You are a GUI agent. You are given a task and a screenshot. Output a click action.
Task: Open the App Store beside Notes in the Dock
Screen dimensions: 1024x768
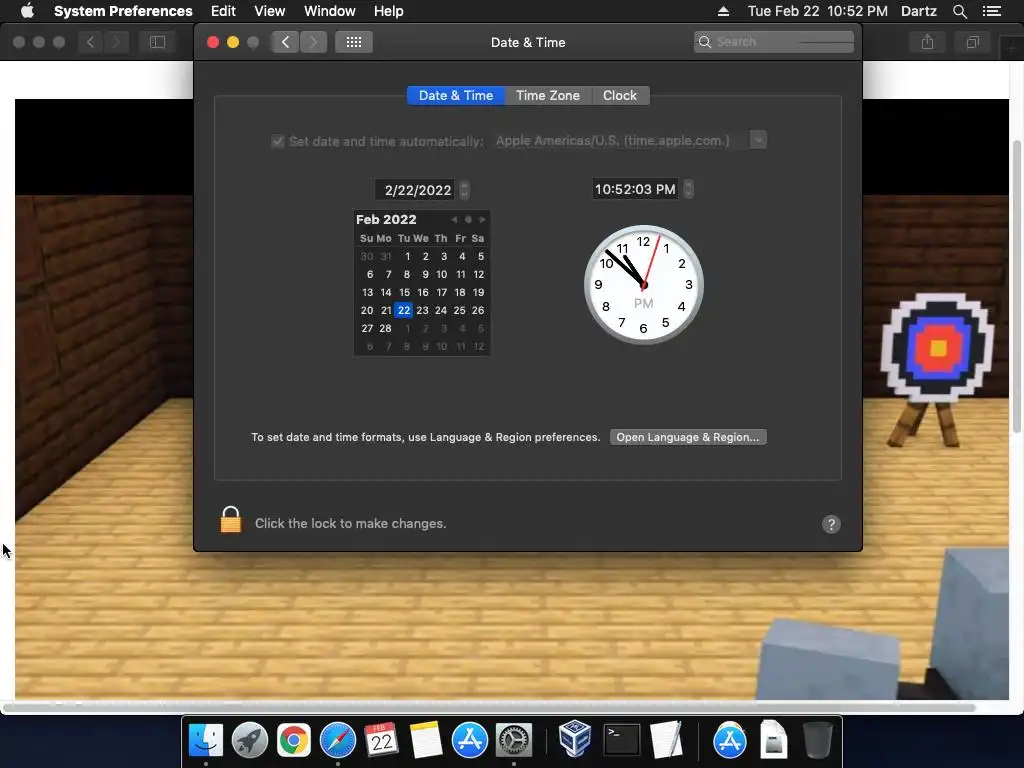tap(470, 740)
